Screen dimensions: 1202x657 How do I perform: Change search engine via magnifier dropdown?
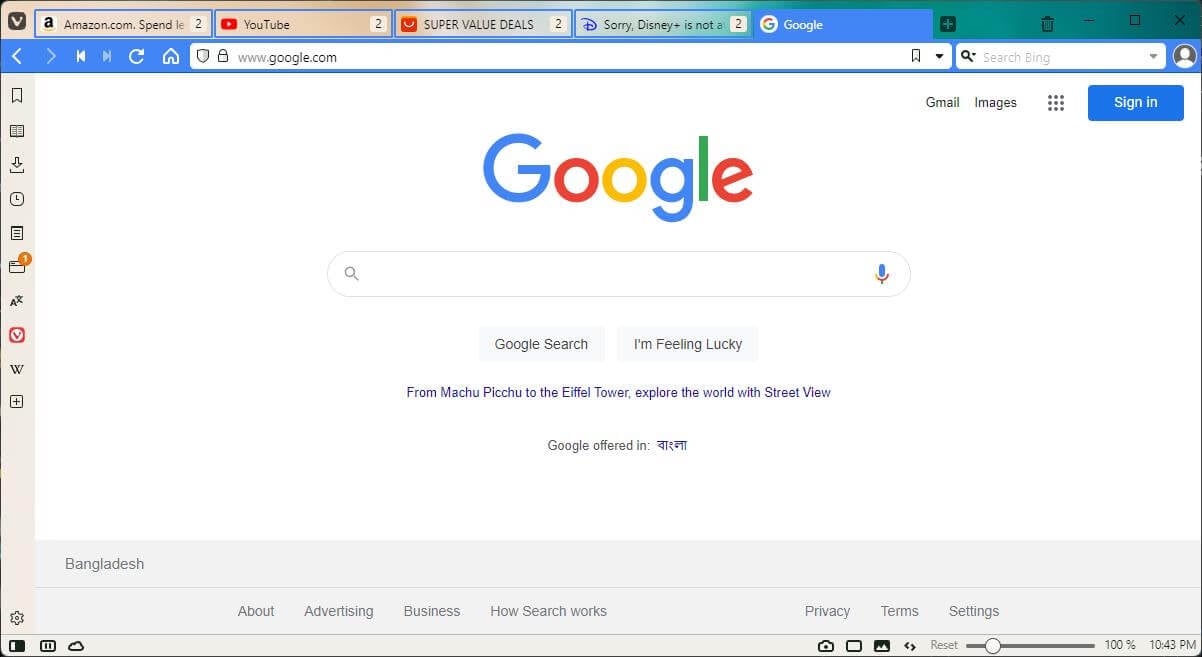968,57
